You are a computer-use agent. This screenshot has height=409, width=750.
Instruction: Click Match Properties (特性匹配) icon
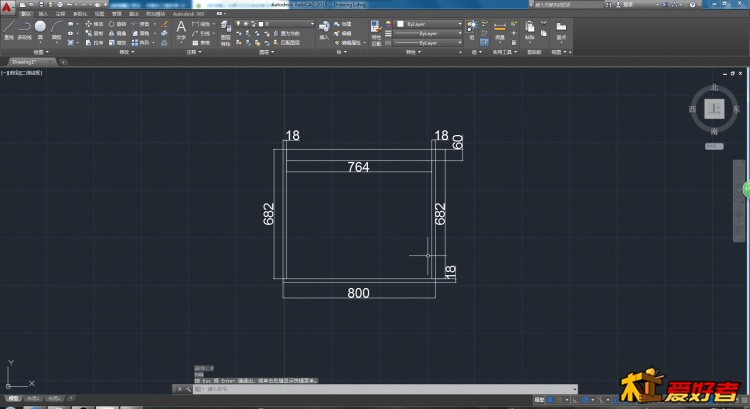click(376, 33)
